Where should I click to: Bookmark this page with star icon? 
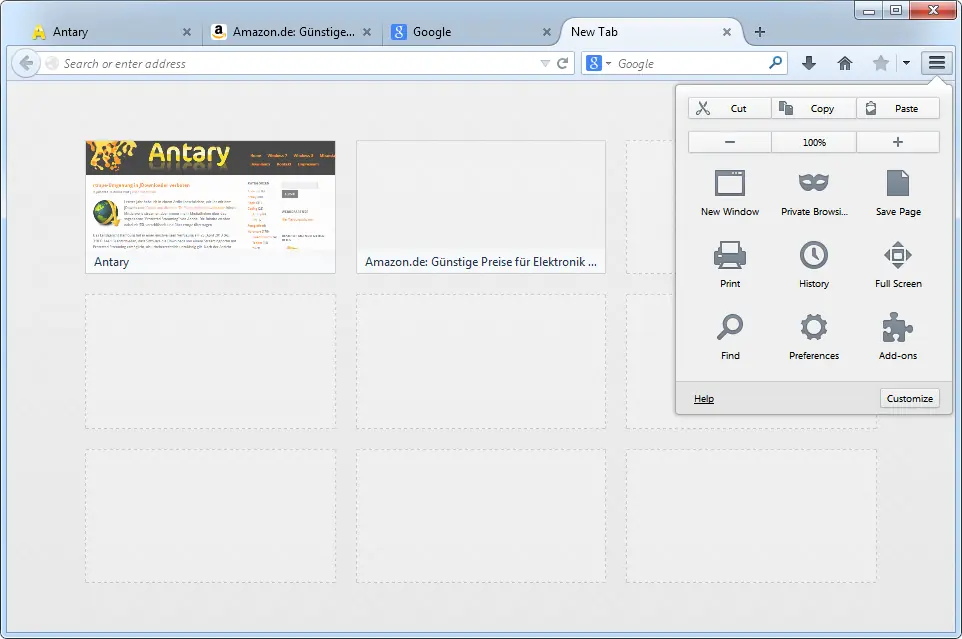(880, 63)
